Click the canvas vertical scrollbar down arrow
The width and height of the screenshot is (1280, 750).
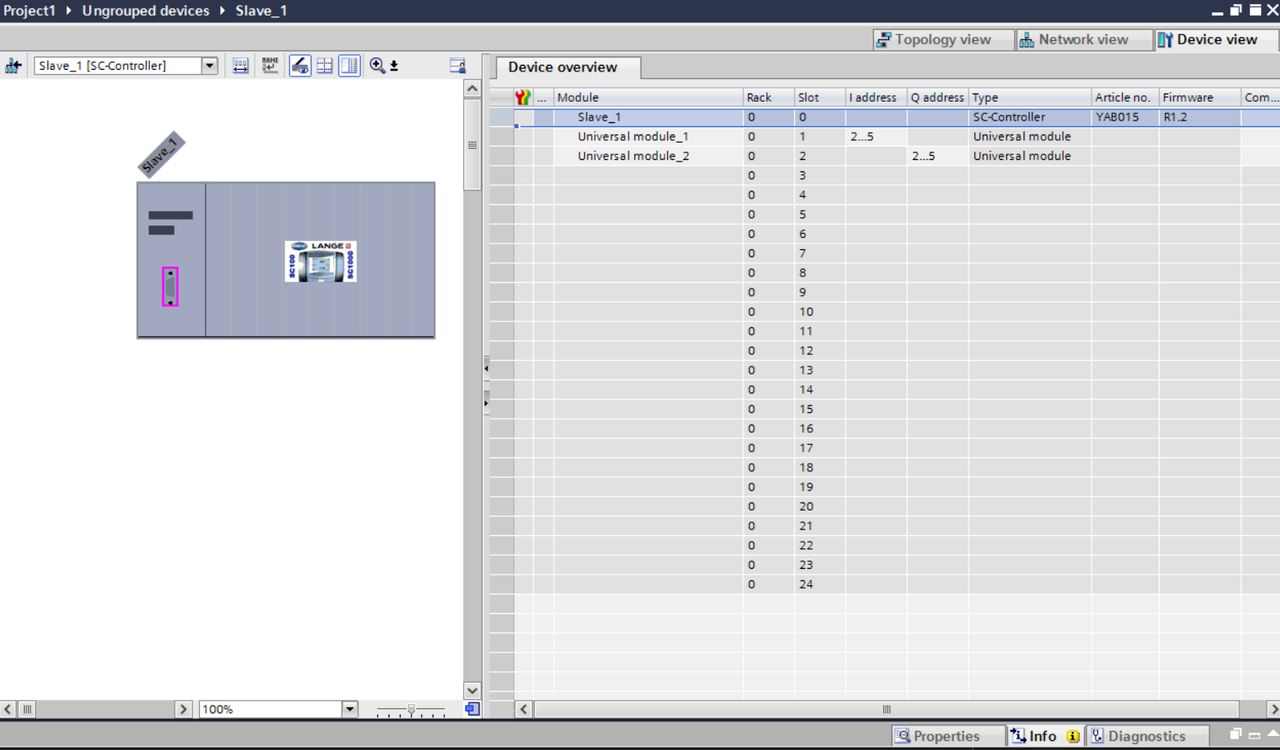tap(473, 690)
